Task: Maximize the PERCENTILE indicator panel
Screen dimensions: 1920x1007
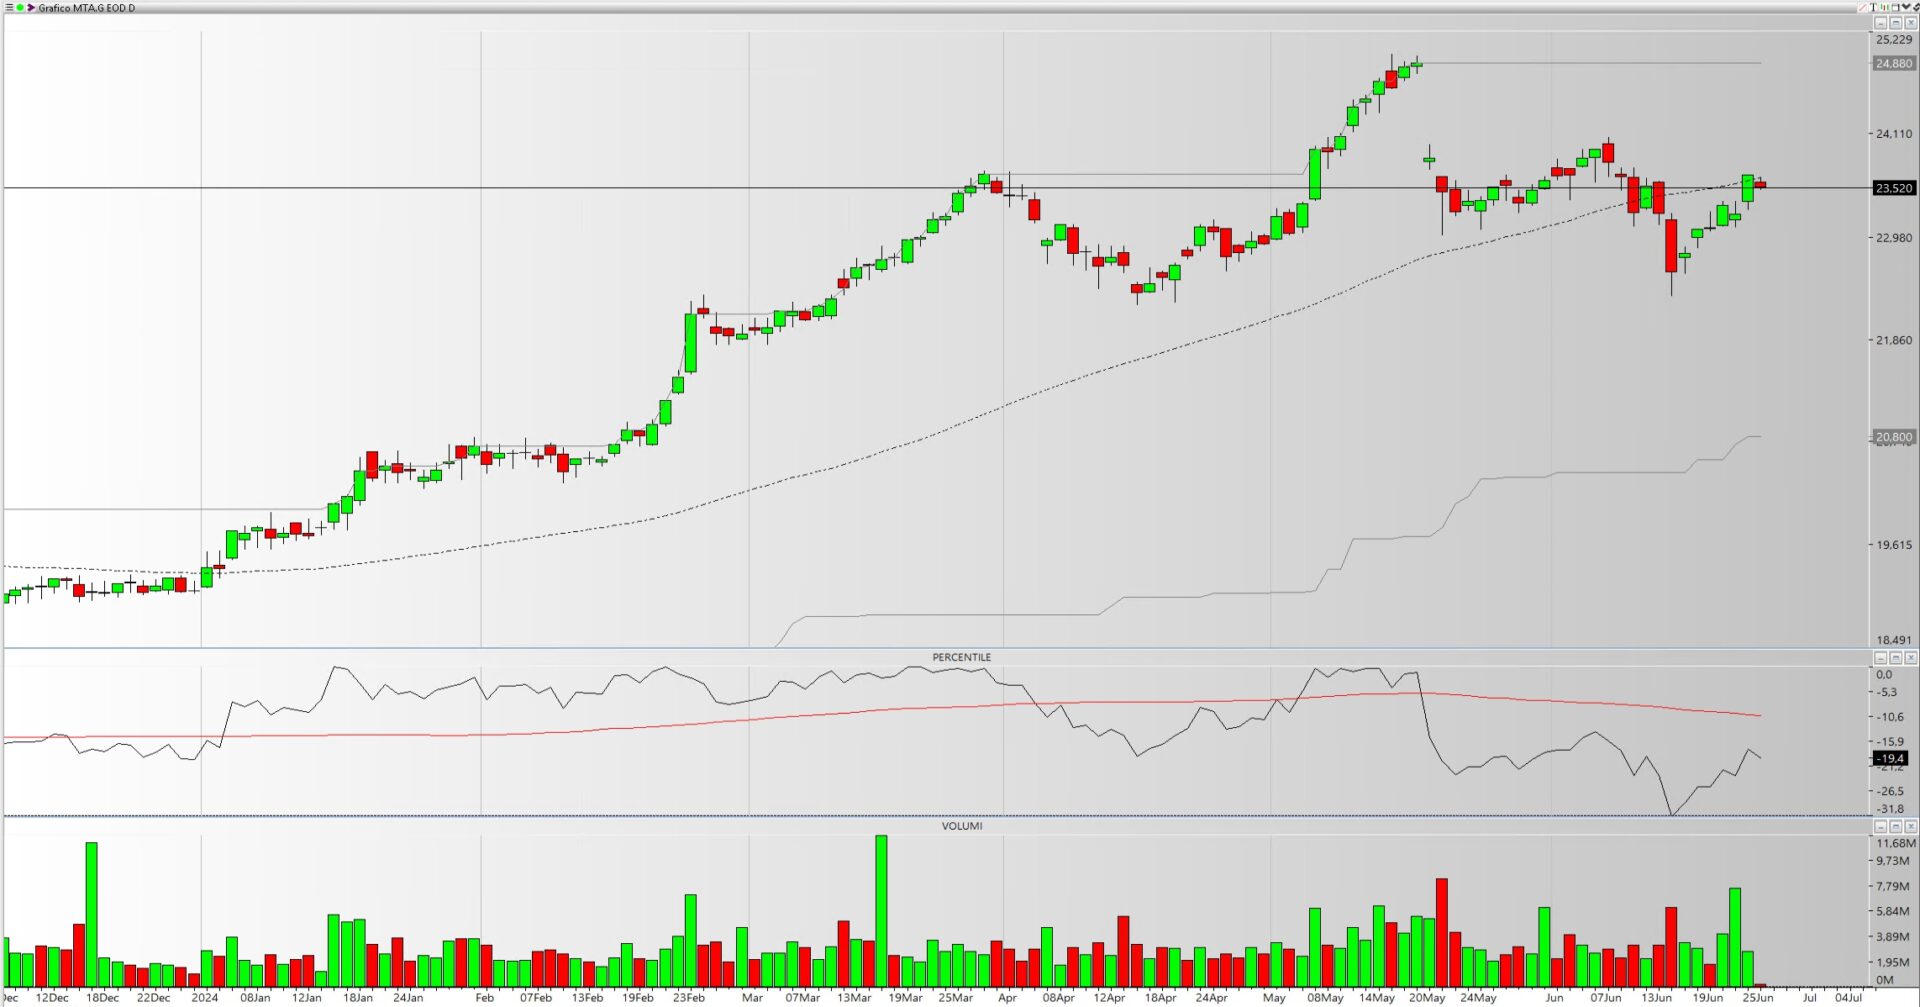Action: [x=1896, y=658]
